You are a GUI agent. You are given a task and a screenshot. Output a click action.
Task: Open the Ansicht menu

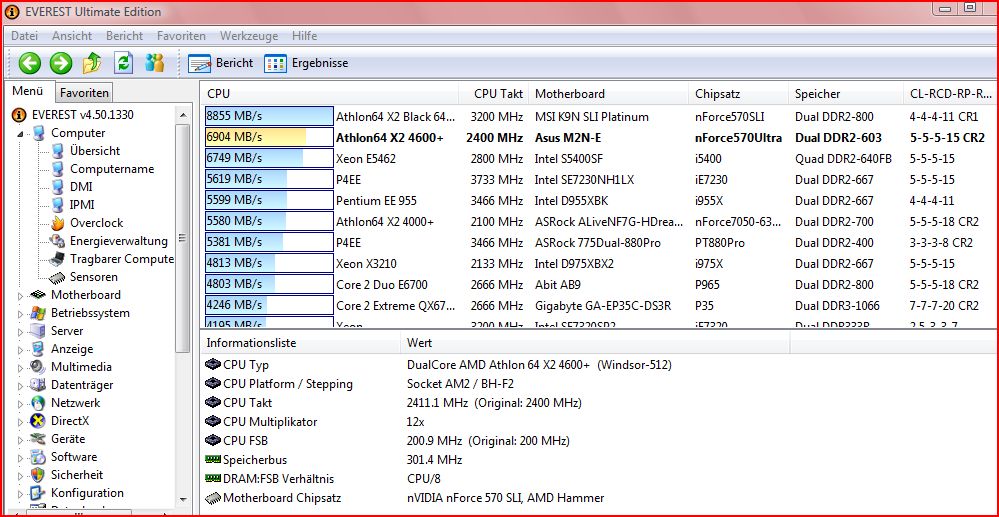[72, 36]
